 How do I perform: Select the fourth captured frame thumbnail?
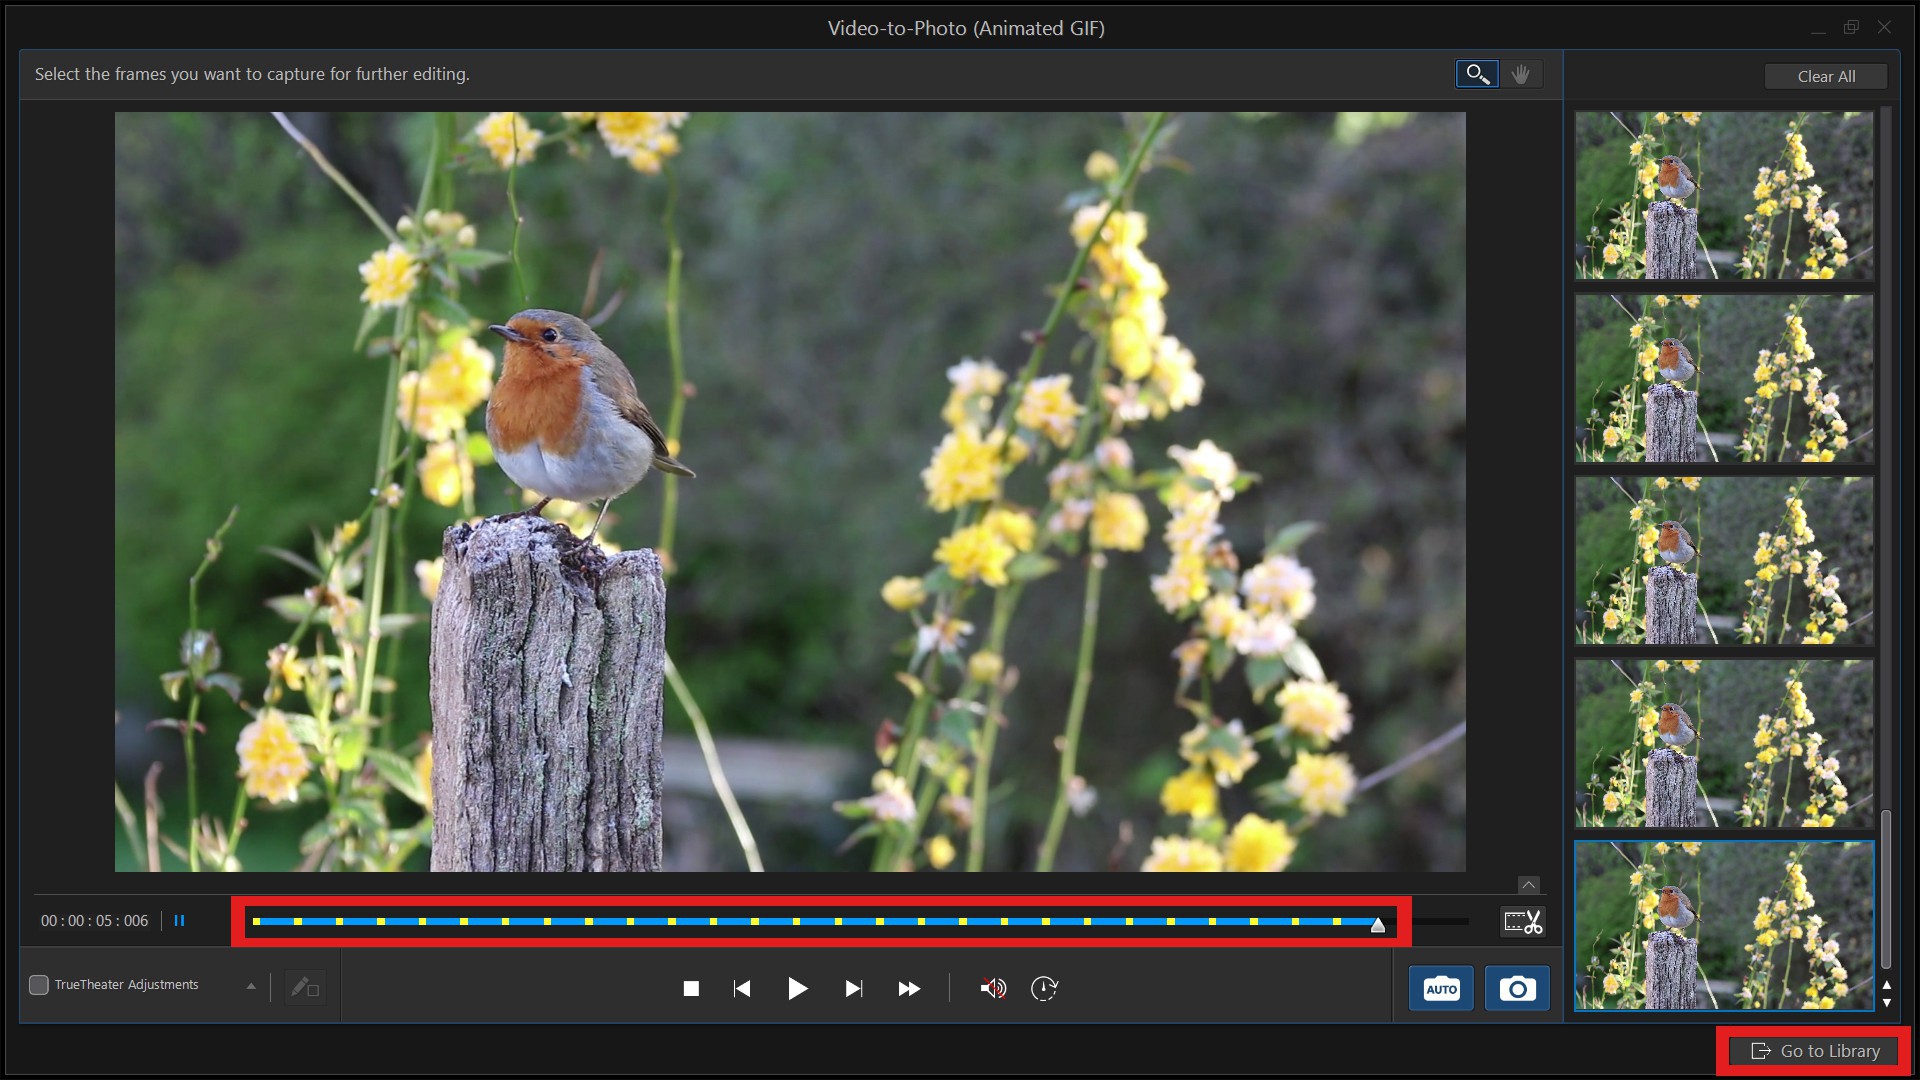coord(1724,743)
